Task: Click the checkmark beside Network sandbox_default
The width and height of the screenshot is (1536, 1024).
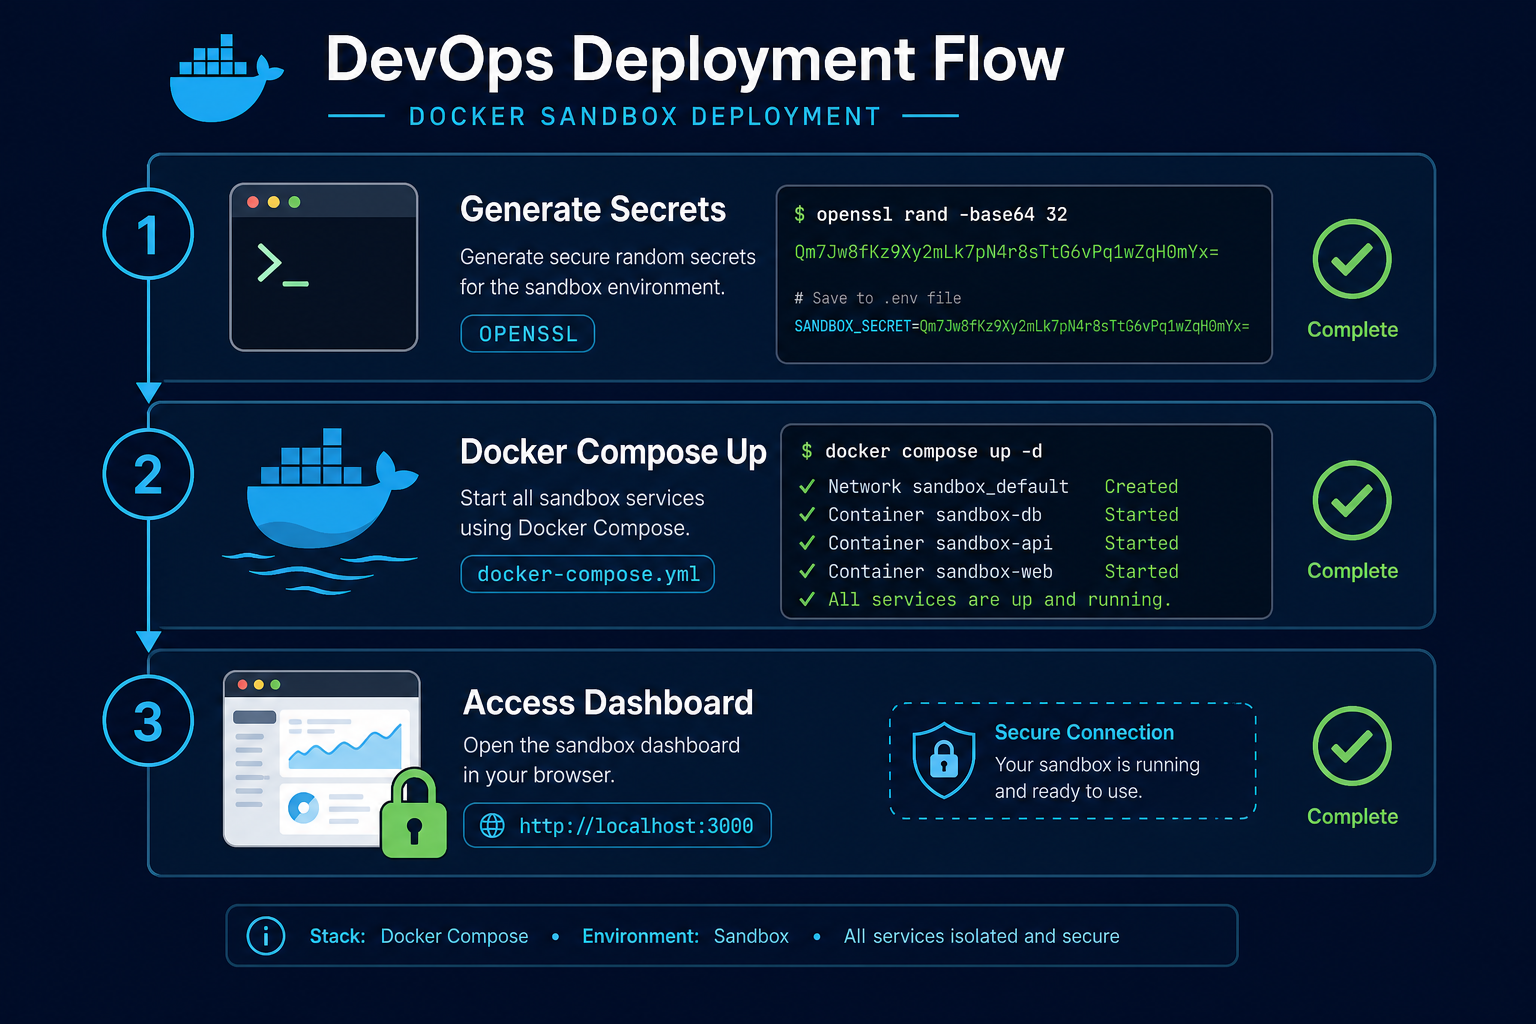Action: point(807,487)
